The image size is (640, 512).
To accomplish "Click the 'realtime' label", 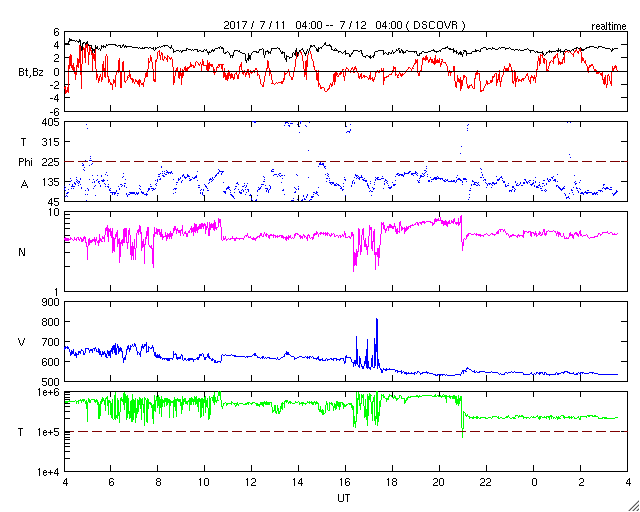I will click(x=609, y=27).
